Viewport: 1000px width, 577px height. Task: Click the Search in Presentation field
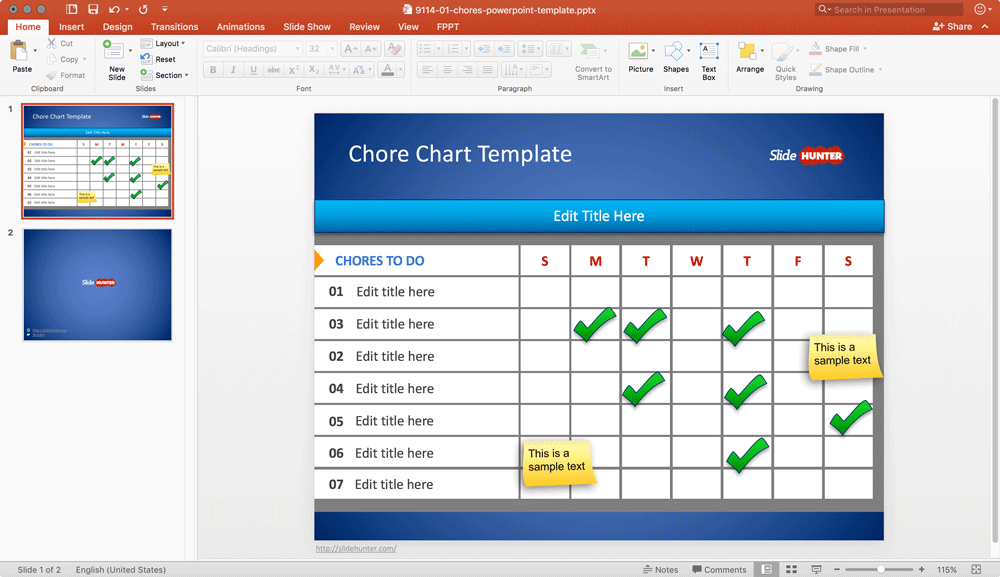[x=889, y=9]
